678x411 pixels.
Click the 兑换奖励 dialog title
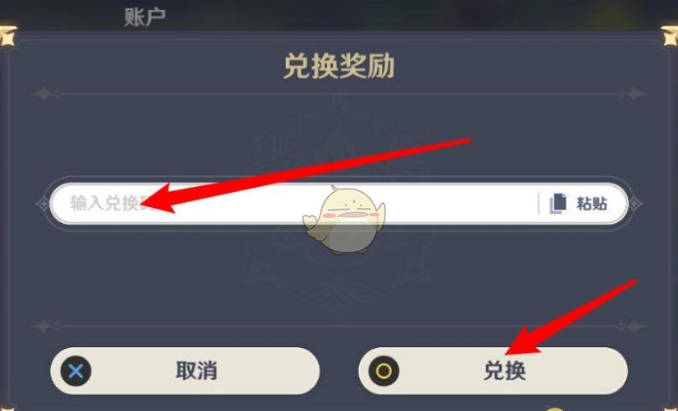tap(339, 66)
